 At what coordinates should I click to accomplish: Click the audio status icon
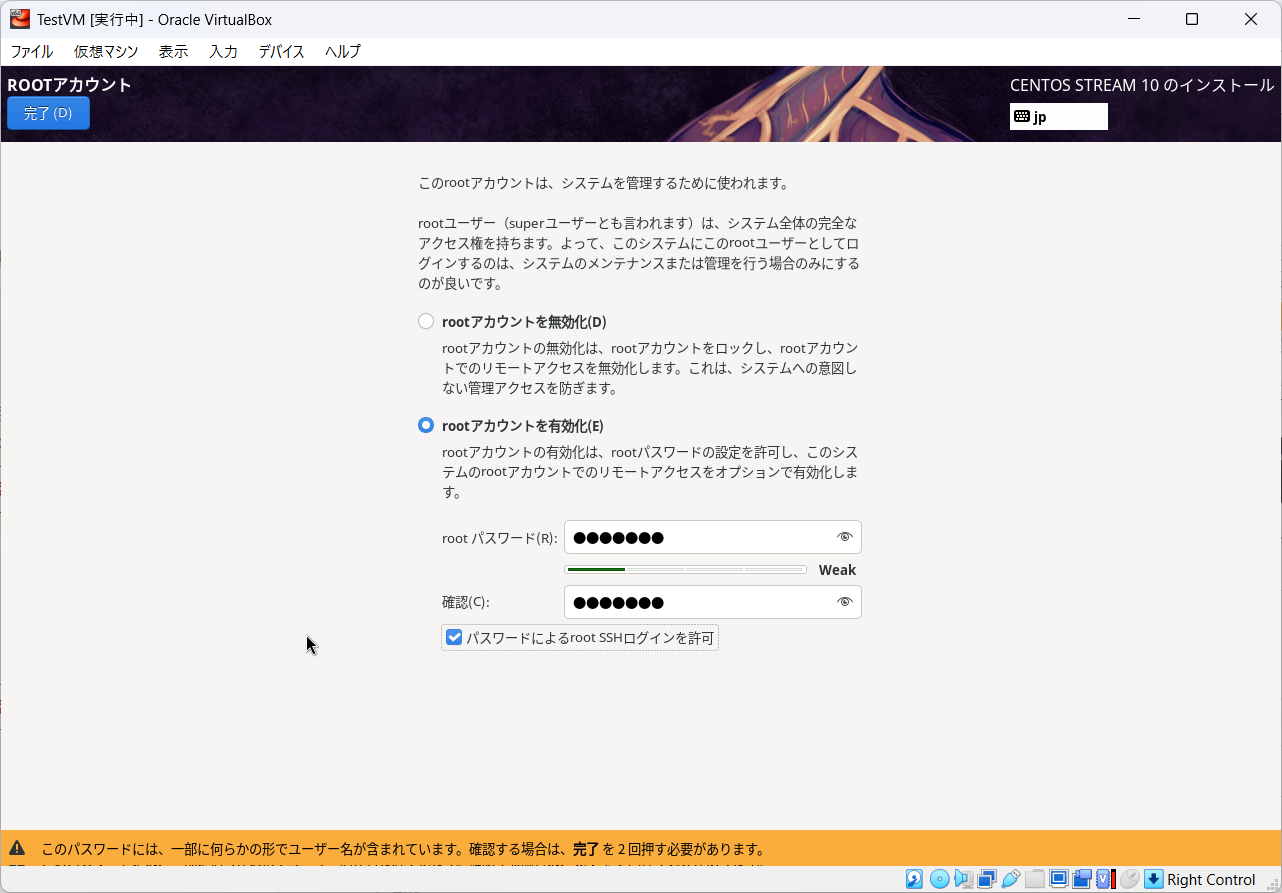[964, 879]
